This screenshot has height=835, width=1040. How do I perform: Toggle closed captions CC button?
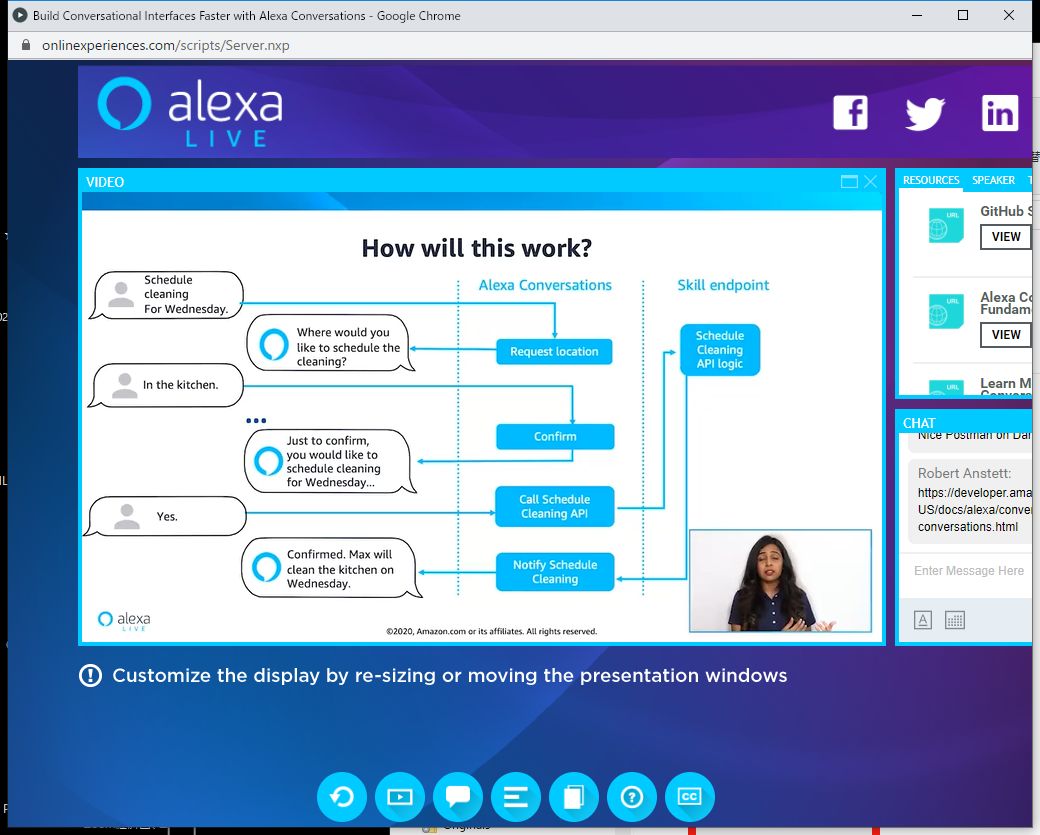(x=690, y=797)
